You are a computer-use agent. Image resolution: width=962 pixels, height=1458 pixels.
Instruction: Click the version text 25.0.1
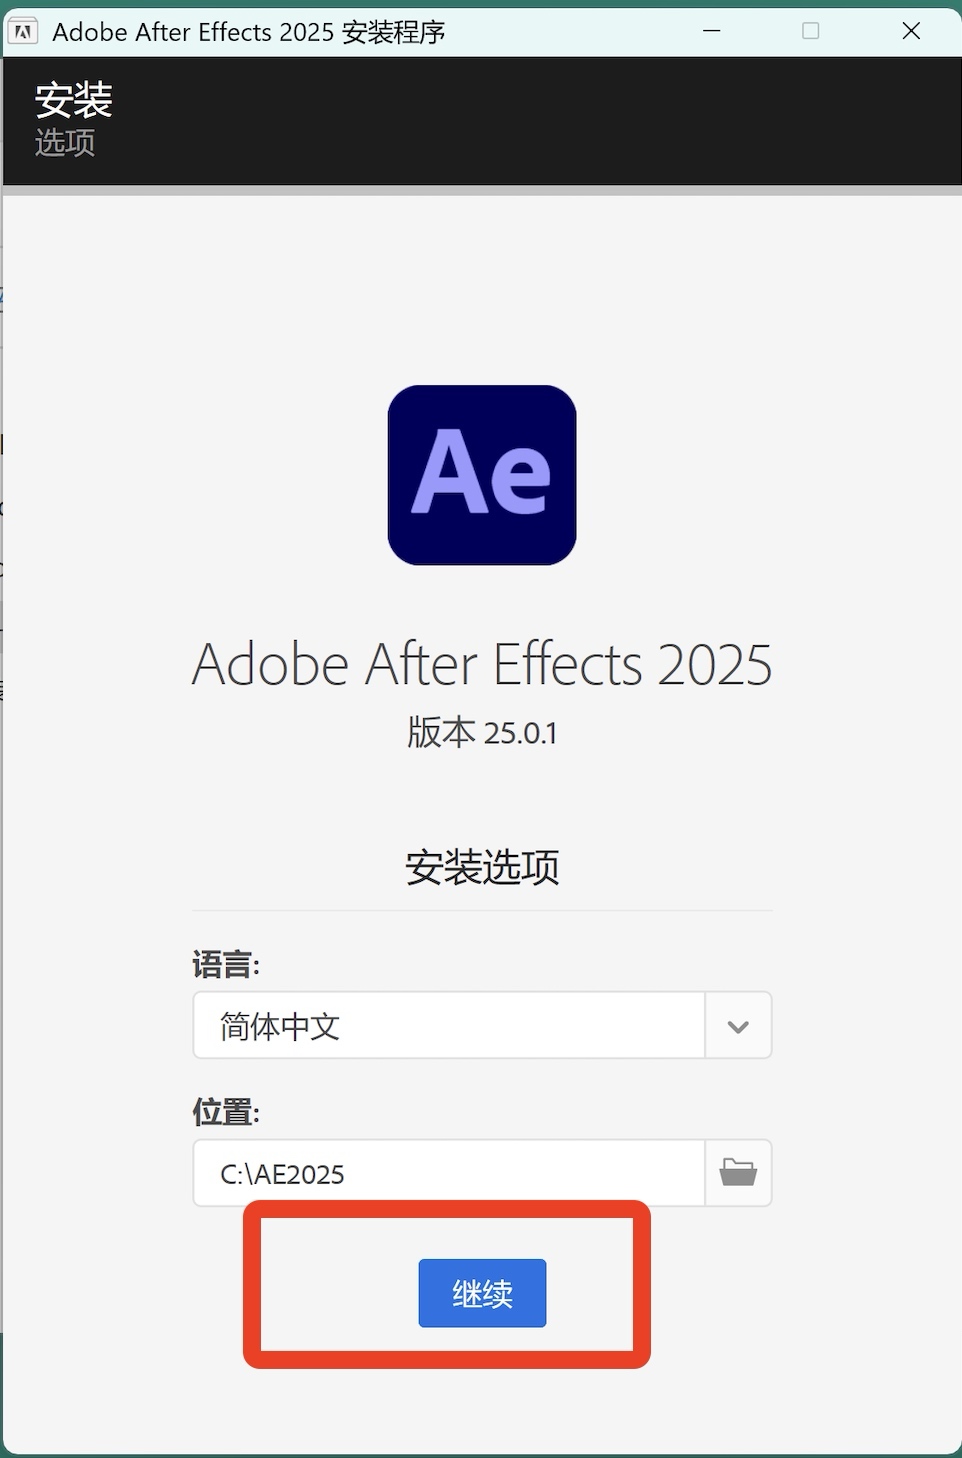pyautogui.click(x=482, y=732)
